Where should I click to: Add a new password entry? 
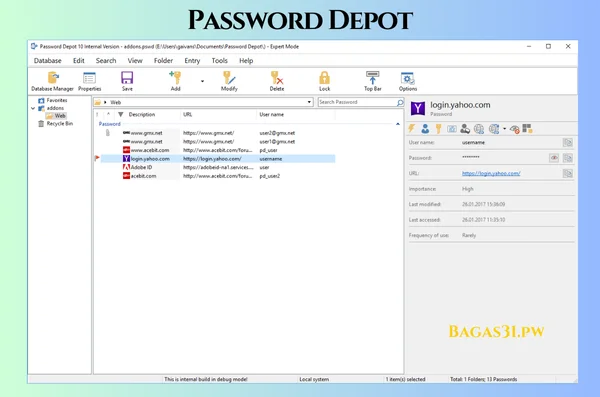(175, 81)
